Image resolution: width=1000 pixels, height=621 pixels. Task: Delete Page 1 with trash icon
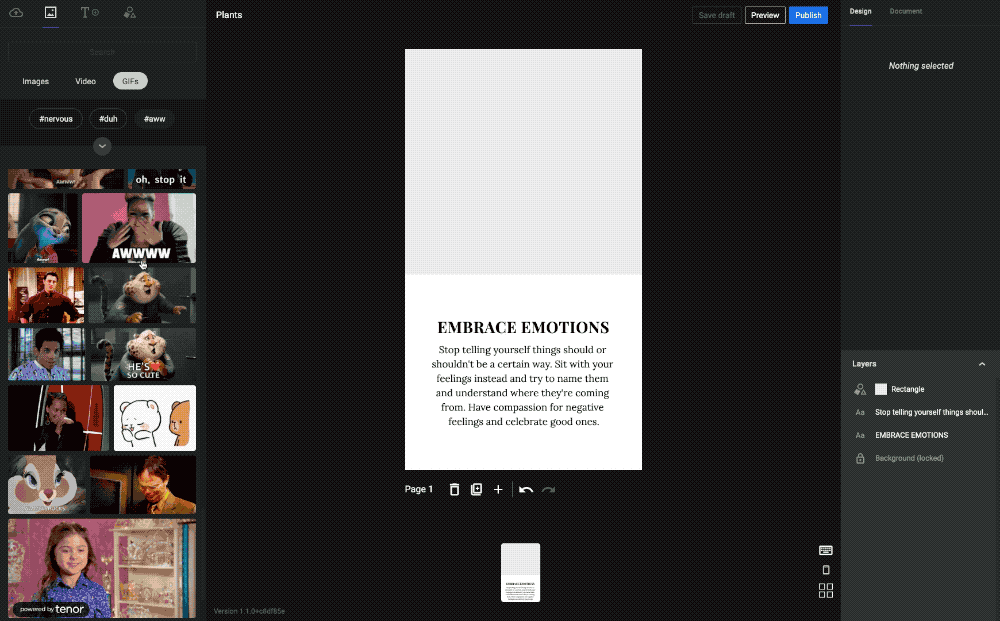(454, 489)
